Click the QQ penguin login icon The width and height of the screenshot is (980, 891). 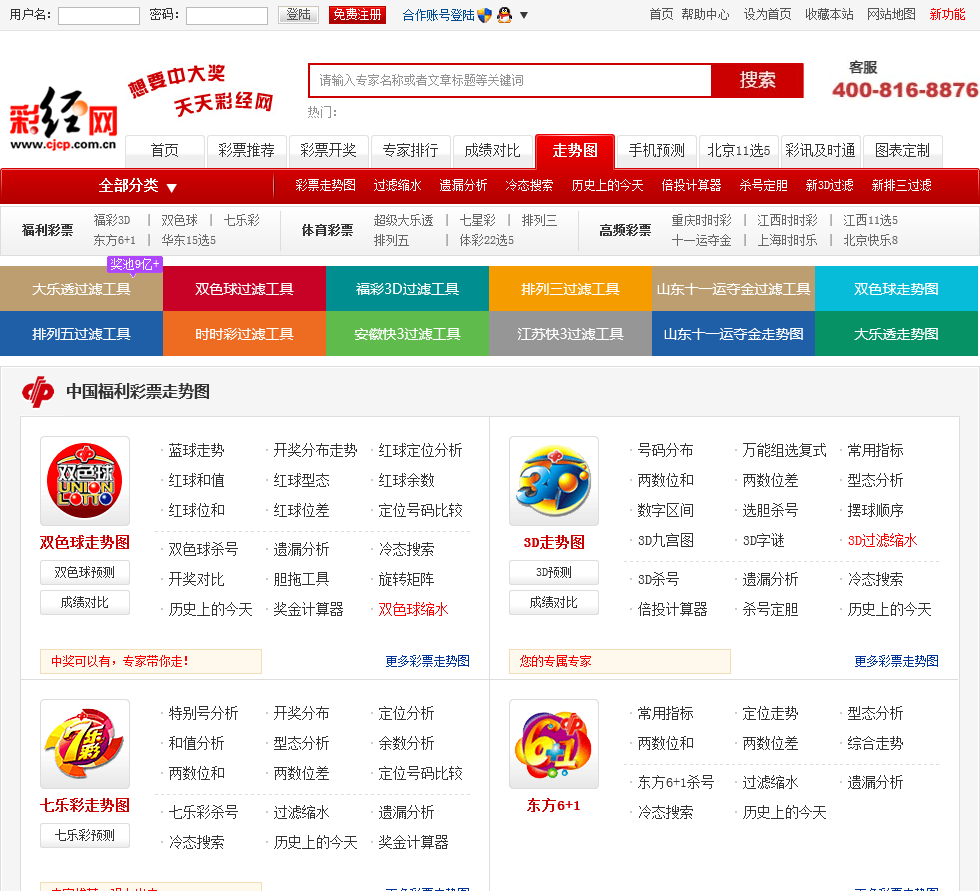tap(504, 15)
